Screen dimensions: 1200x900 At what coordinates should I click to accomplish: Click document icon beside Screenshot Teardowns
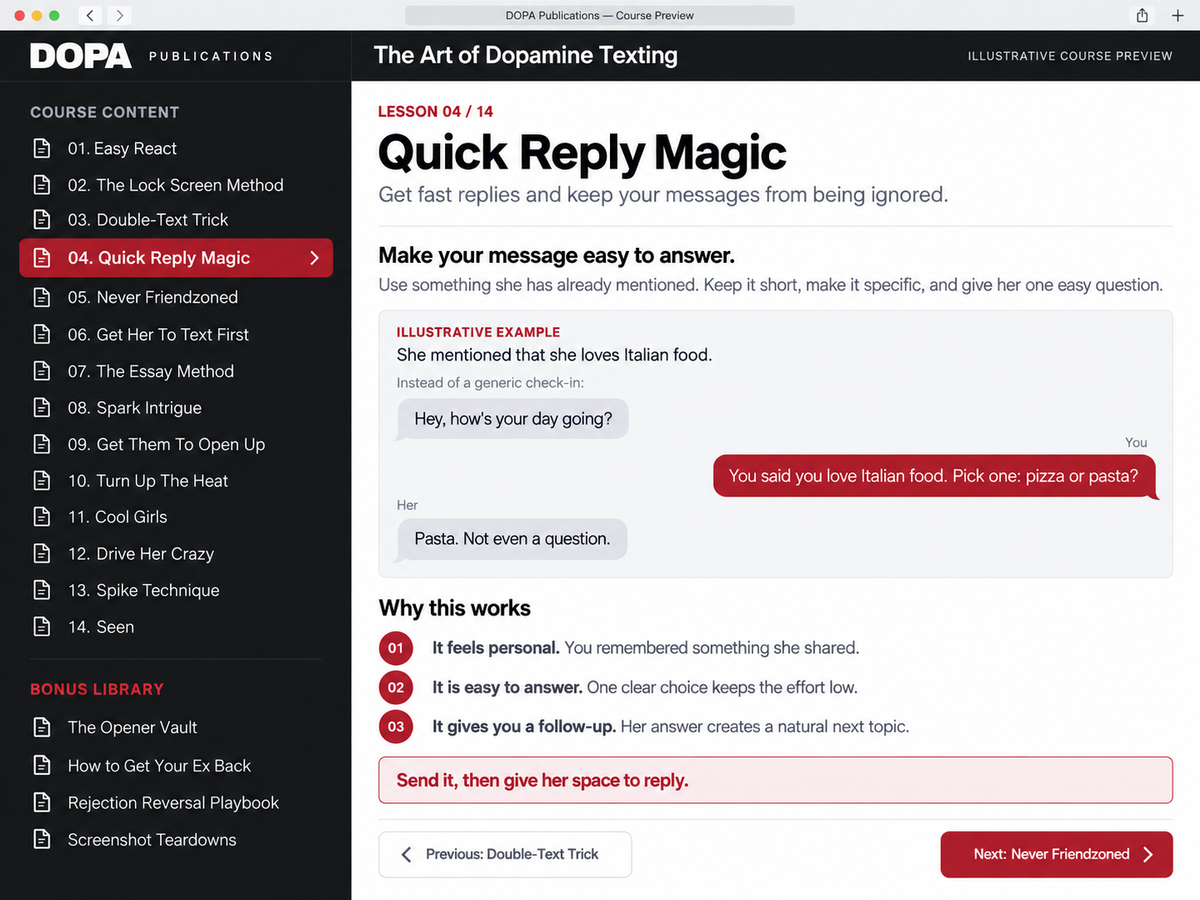pos(42,839)
